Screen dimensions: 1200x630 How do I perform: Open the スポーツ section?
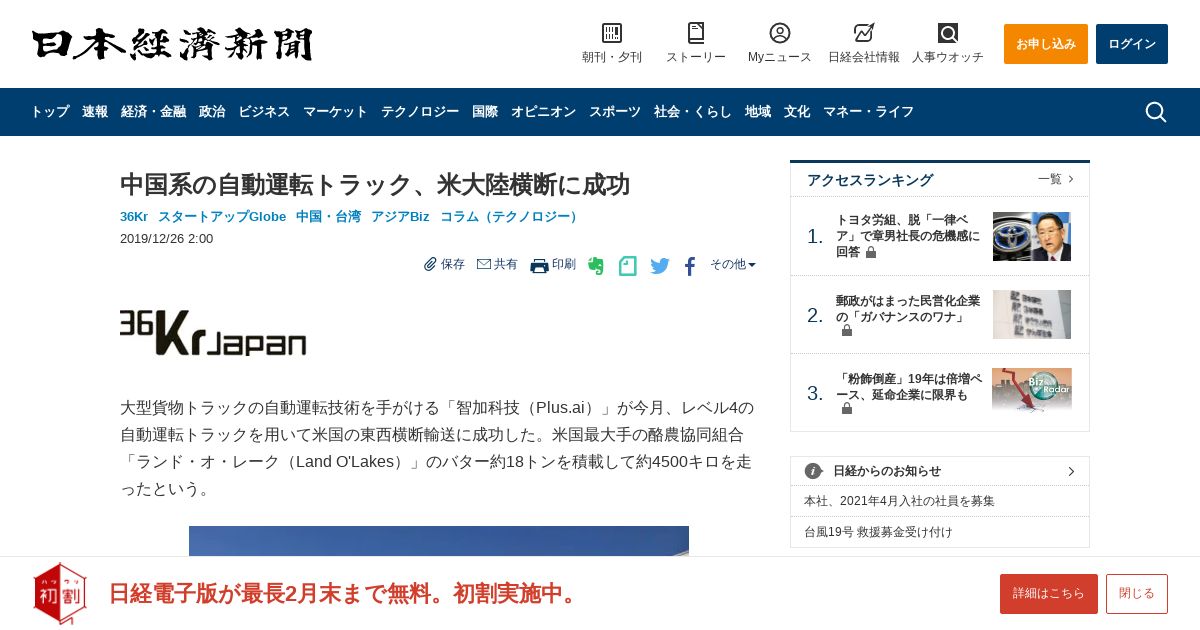coord(615,112)
